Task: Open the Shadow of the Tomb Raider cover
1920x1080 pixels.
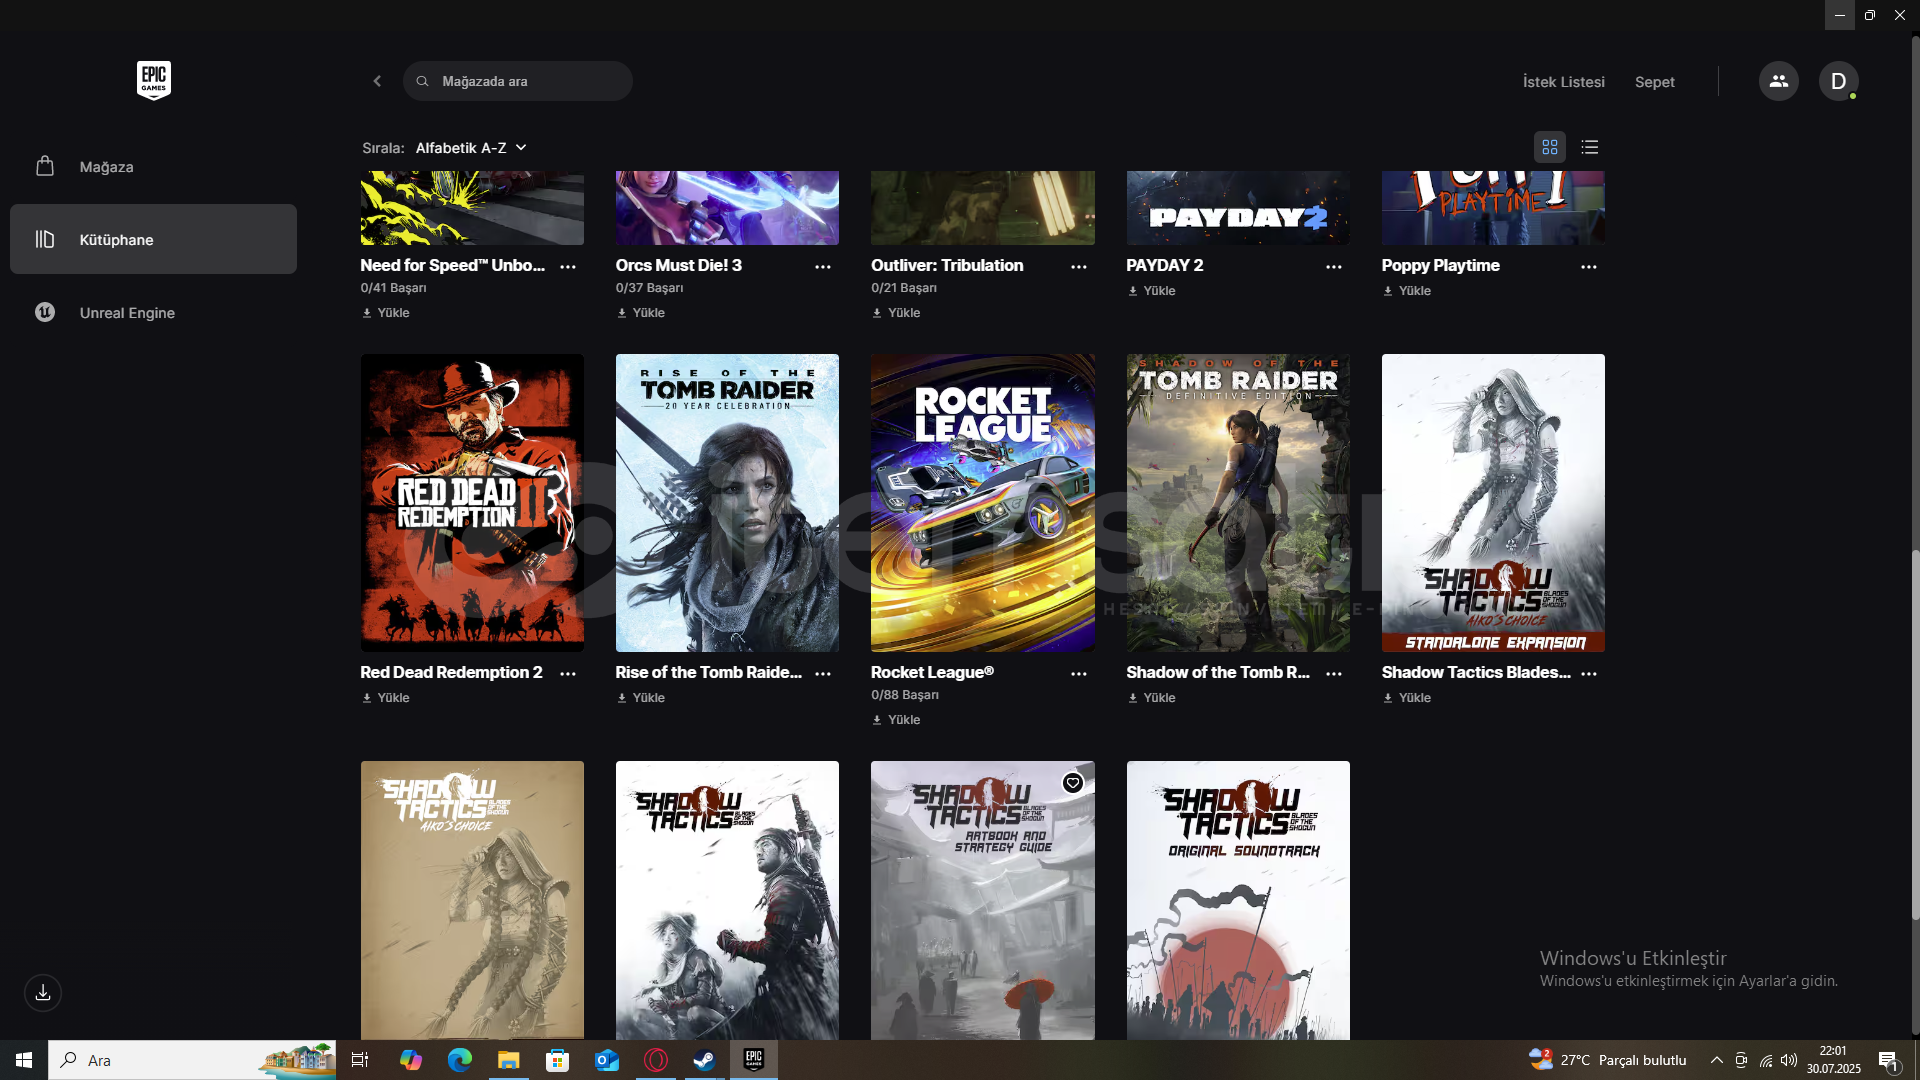Action: click(x=1238, y=503)
